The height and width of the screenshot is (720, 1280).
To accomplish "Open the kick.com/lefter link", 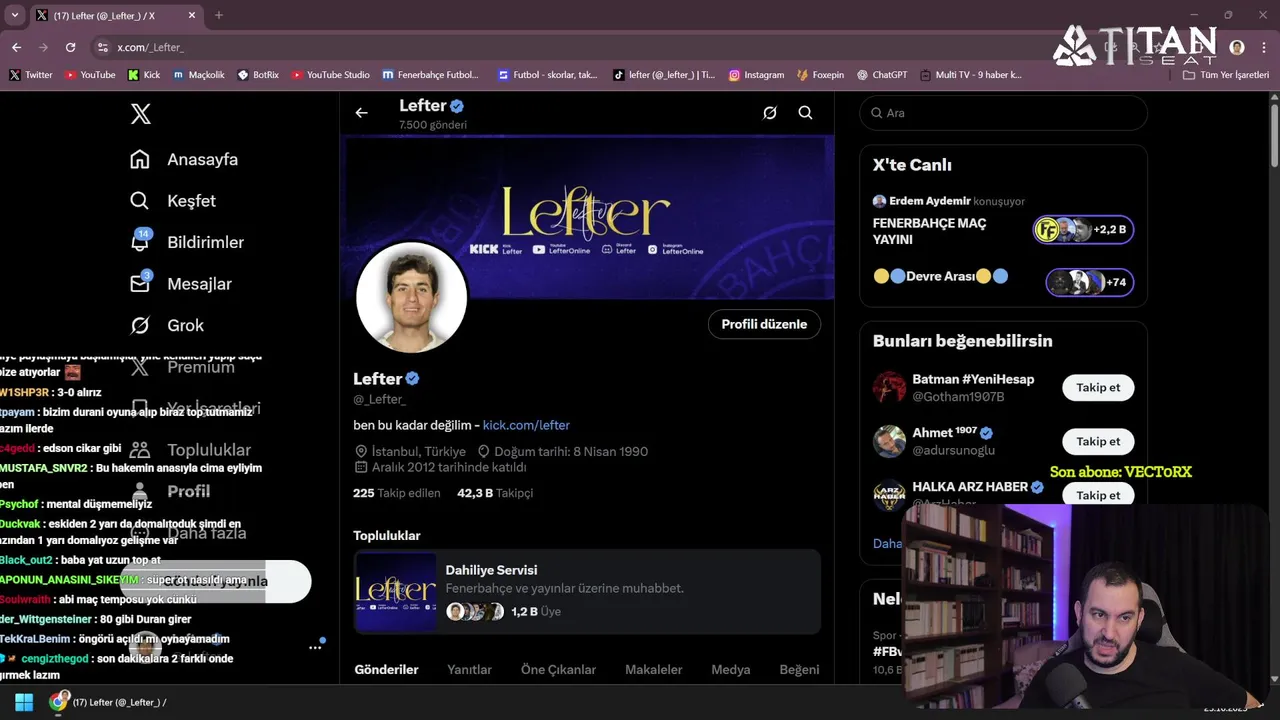I will point(526,425).
